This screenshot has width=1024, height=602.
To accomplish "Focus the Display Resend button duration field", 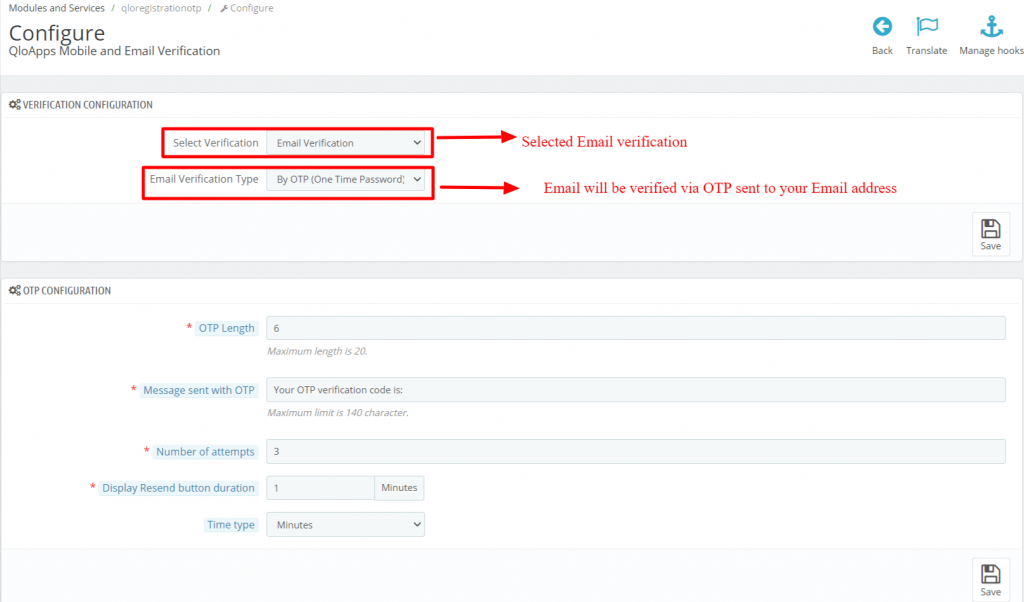I will pos(320,488).
